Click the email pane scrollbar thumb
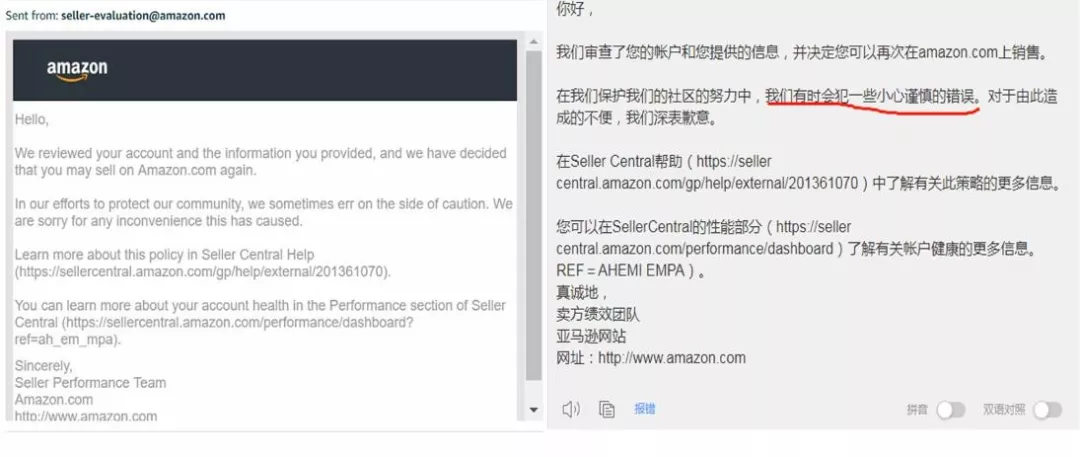The height and width of the screenshot is (457, 1080). click(533, 215)
